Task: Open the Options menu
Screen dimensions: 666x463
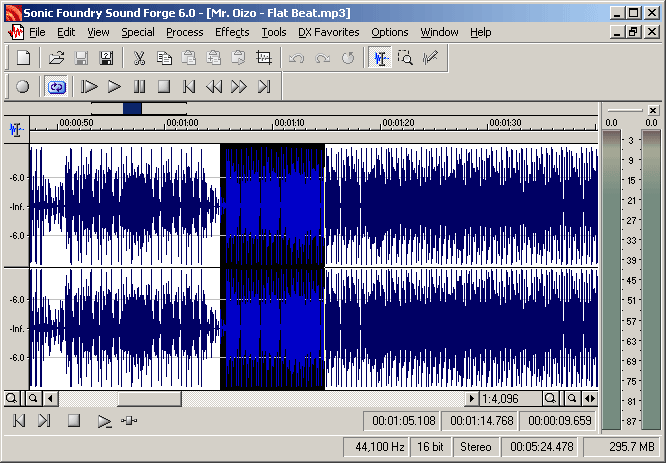Action: [389, 32]
